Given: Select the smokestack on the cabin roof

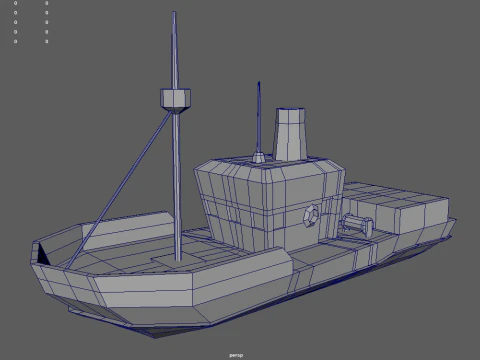Looking at the screenshot, I should coord(290,134).
